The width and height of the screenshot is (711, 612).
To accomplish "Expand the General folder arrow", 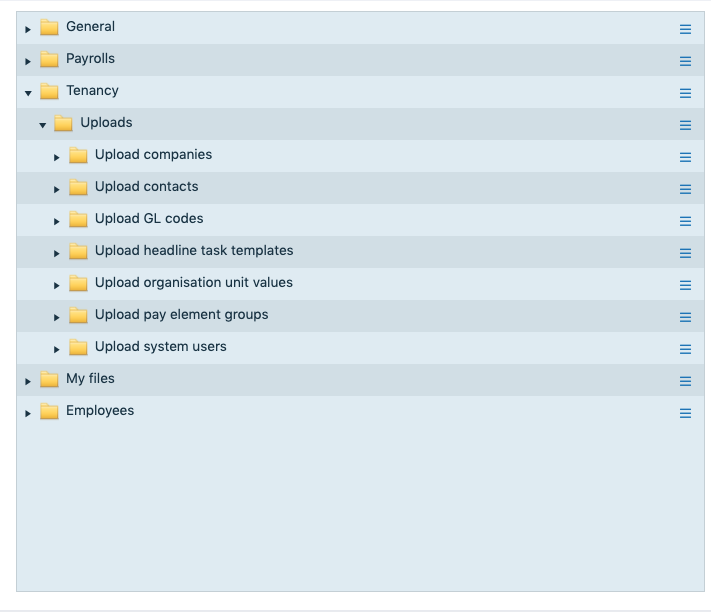I will point(28,29).
